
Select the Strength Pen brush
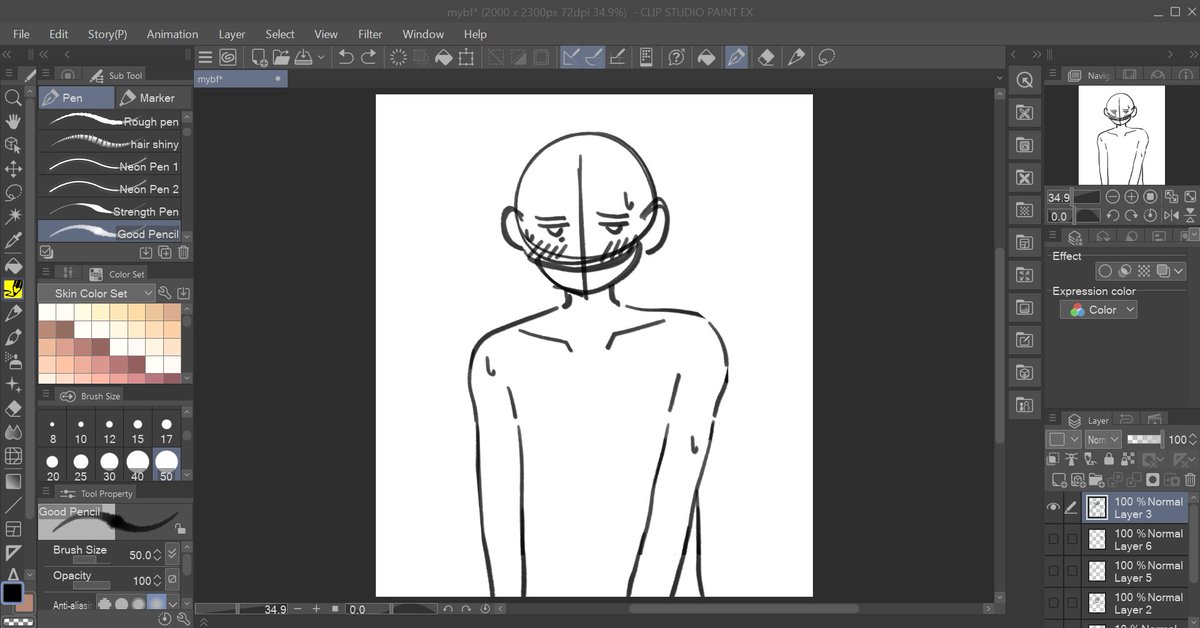[110, 211]
